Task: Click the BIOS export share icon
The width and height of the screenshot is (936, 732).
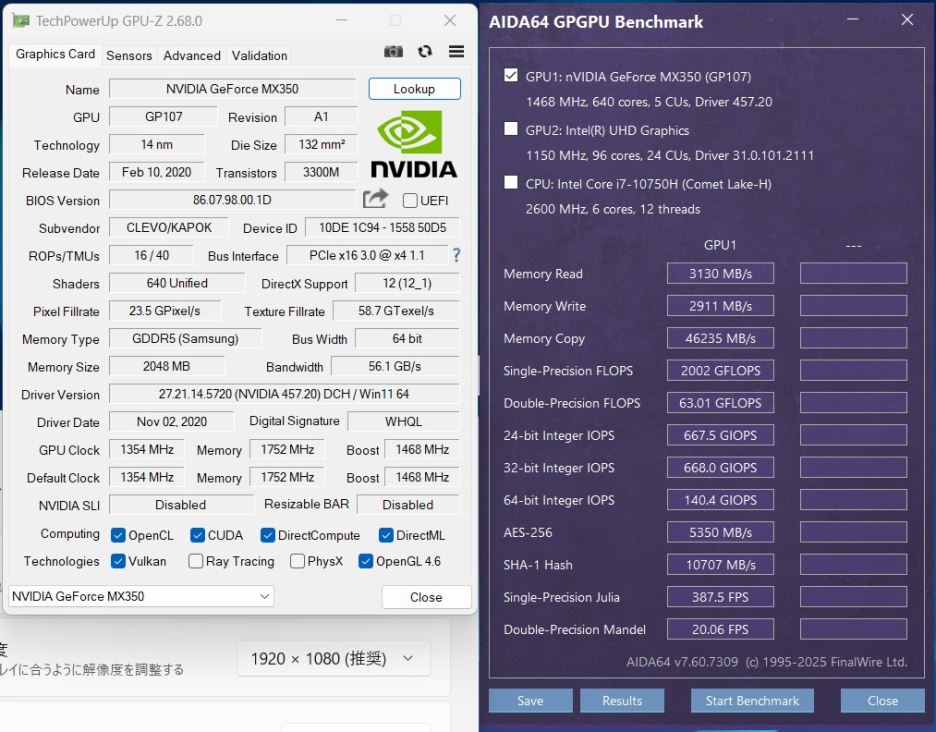Action: (x=375, y=198)
